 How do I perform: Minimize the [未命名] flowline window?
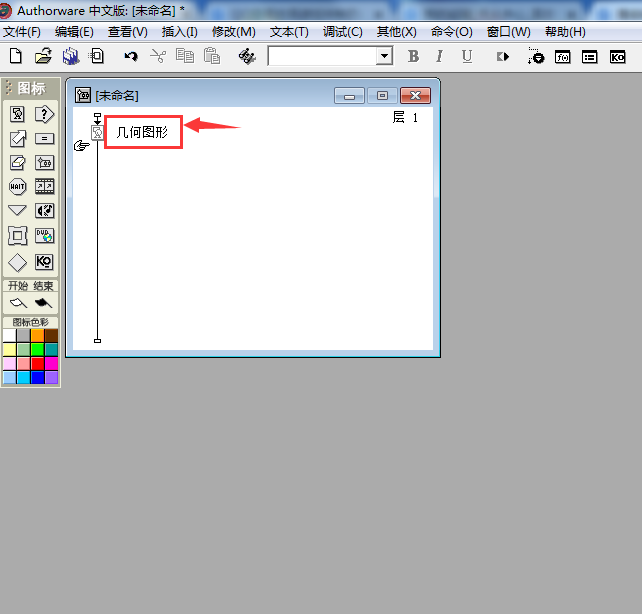[x=349, y=96]
